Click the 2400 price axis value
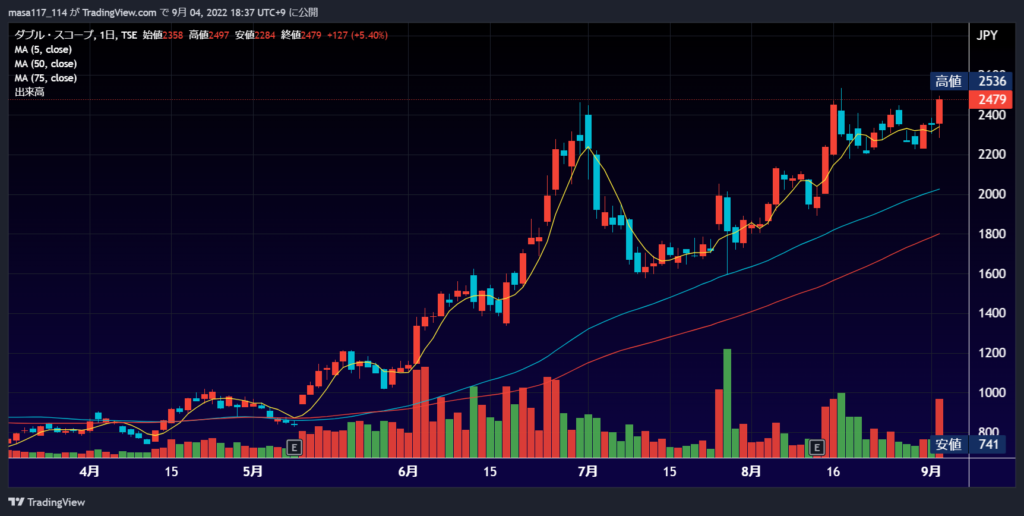The image size is (1024, 516). pos(991,115)
